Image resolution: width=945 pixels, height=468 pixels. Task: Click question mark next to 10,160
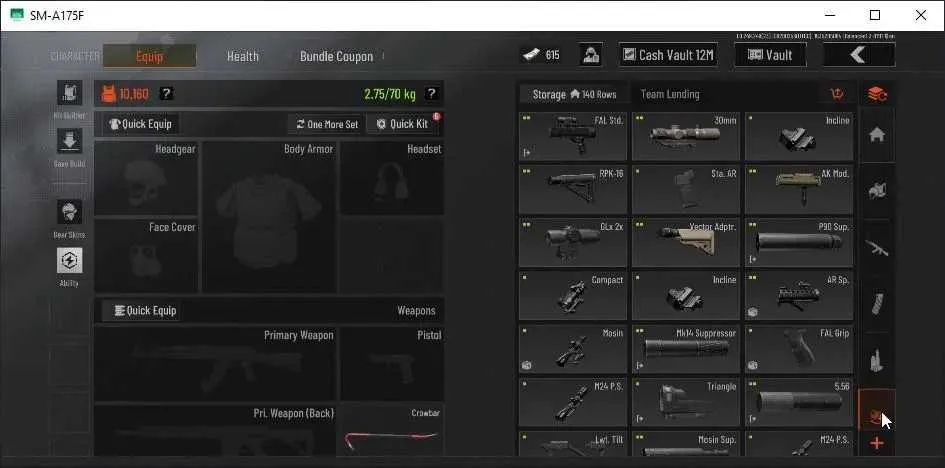coord(166,94)
